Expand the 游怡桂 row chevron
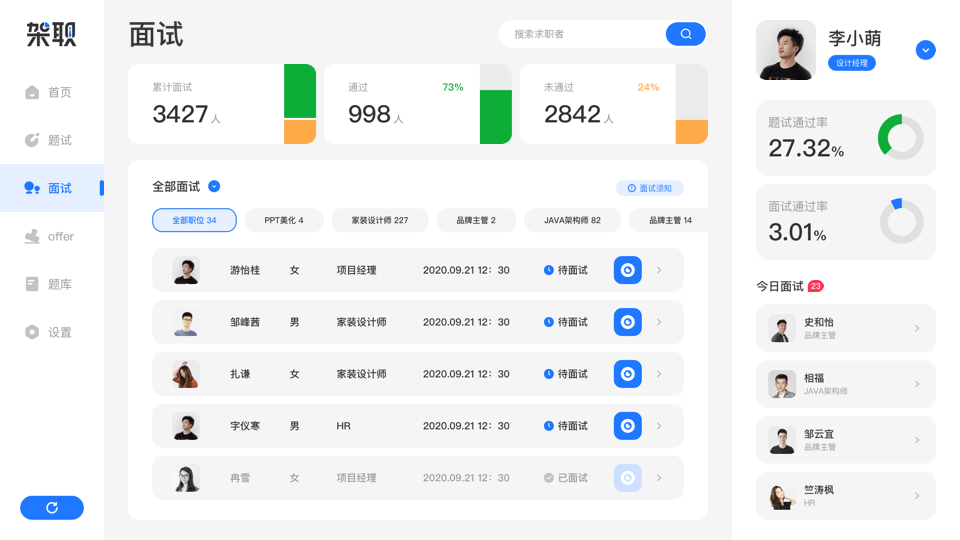Image resolution: width=960 pixels, height=540 pixels. [x=659, y=270]
